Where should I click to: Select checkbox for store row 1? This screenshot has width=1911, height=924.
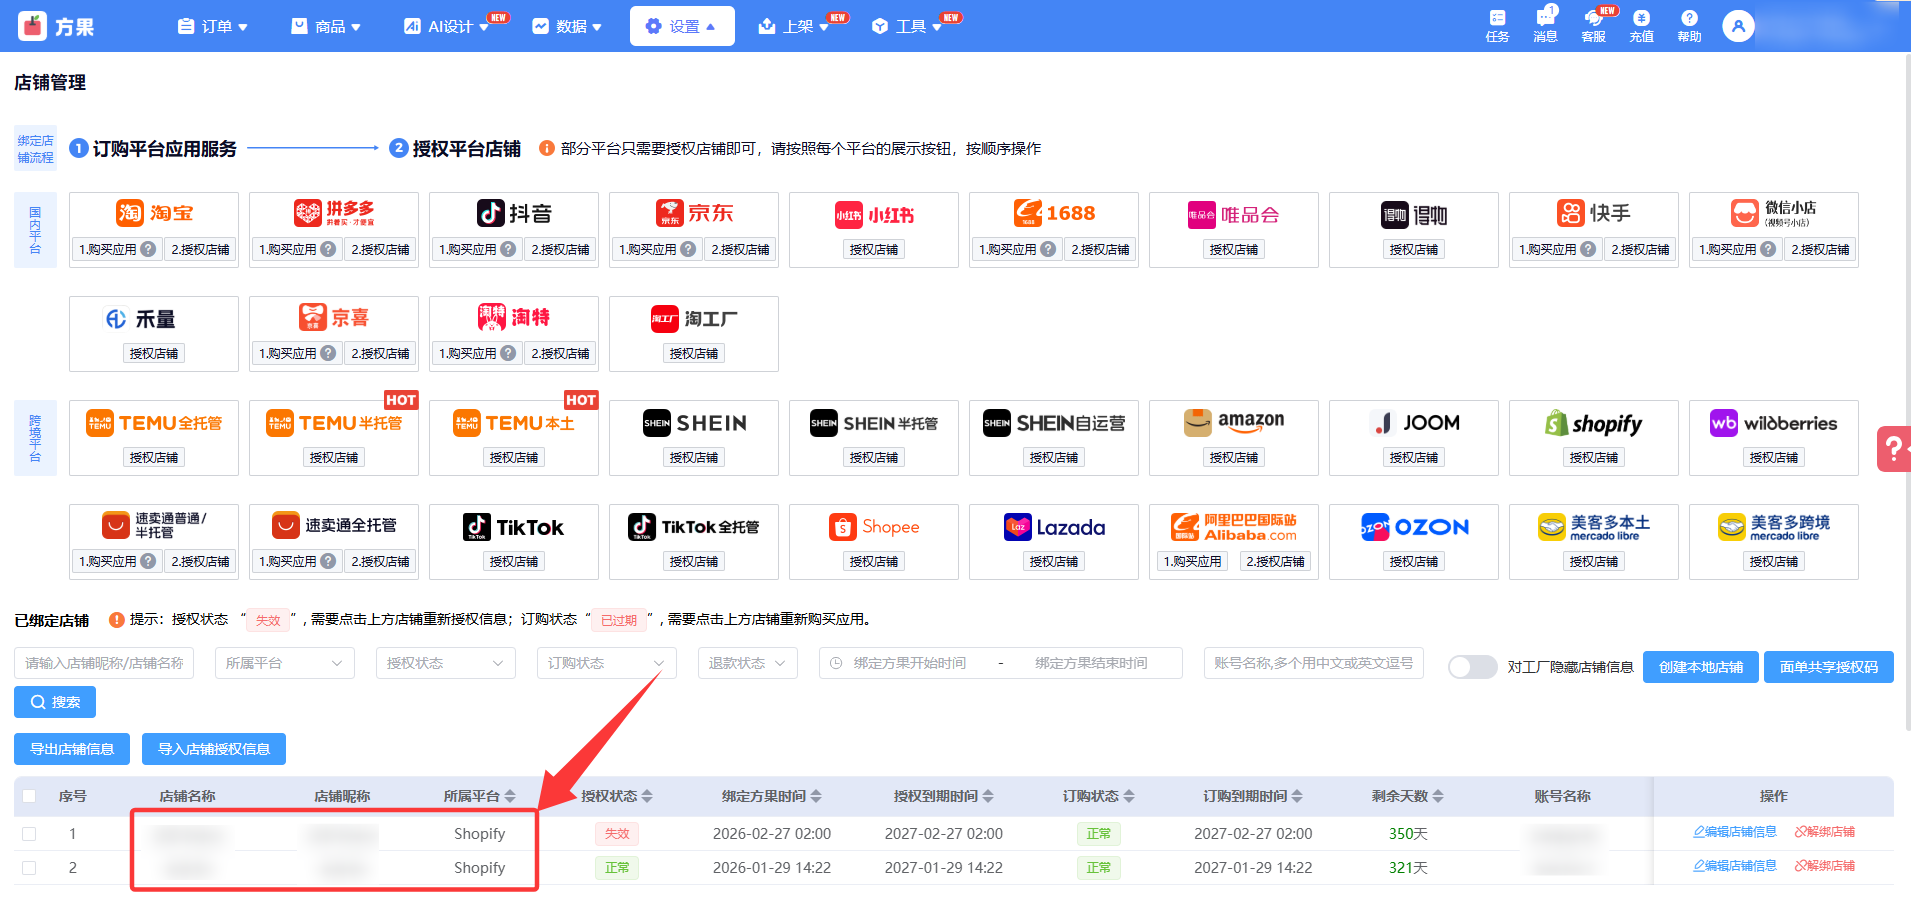pyautogui.click(x=29, y=834)
